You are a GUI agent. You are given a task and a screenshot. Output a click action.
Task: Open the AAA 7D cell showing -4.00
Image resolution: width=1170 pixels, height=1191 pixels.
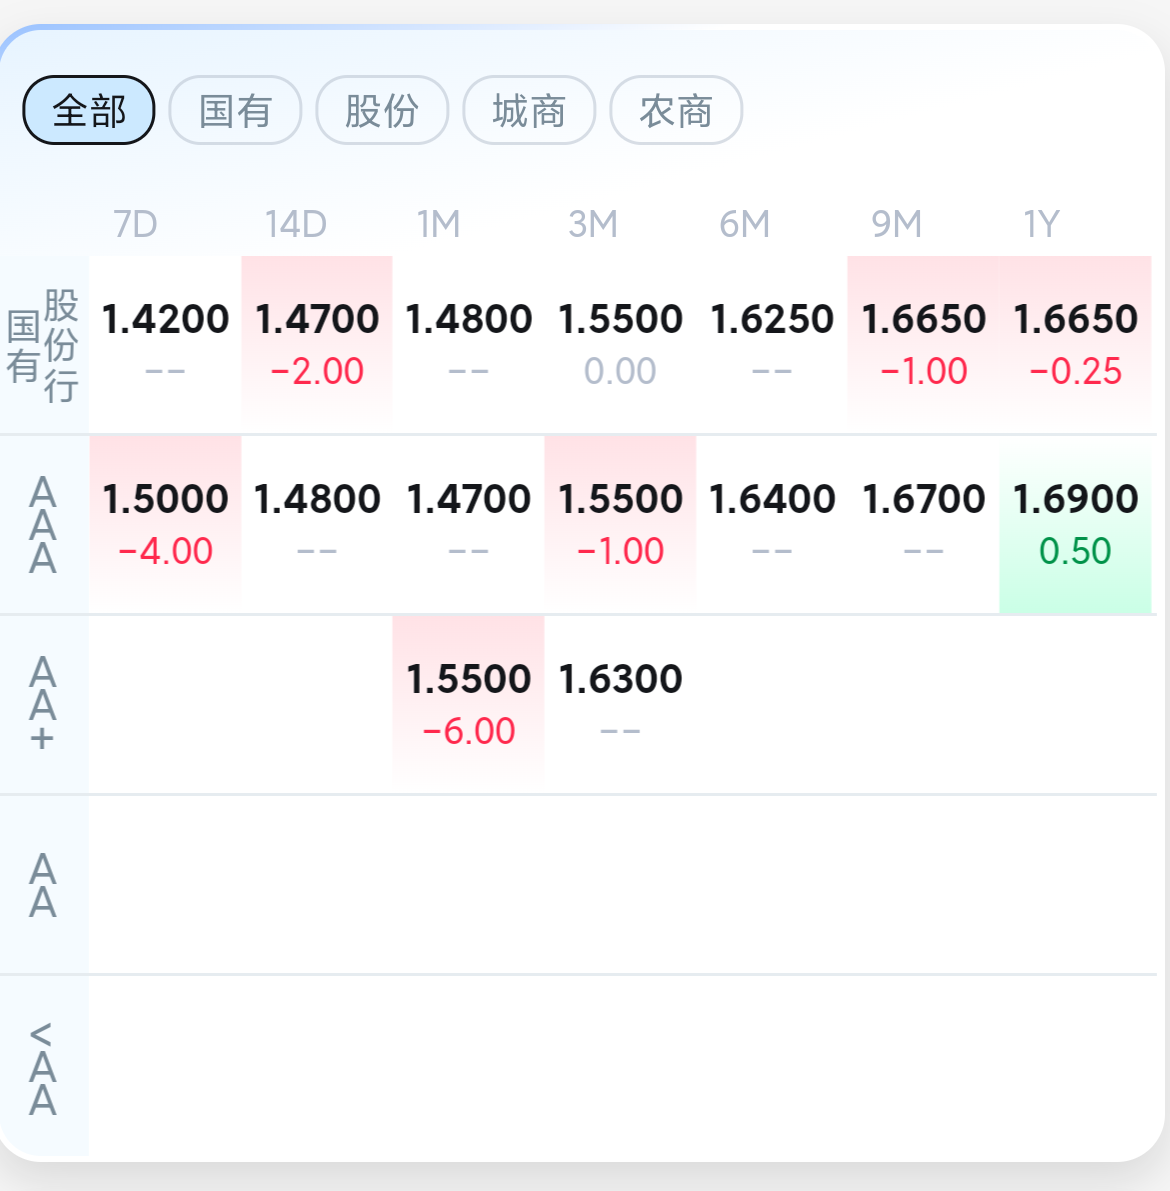point(166,525)
